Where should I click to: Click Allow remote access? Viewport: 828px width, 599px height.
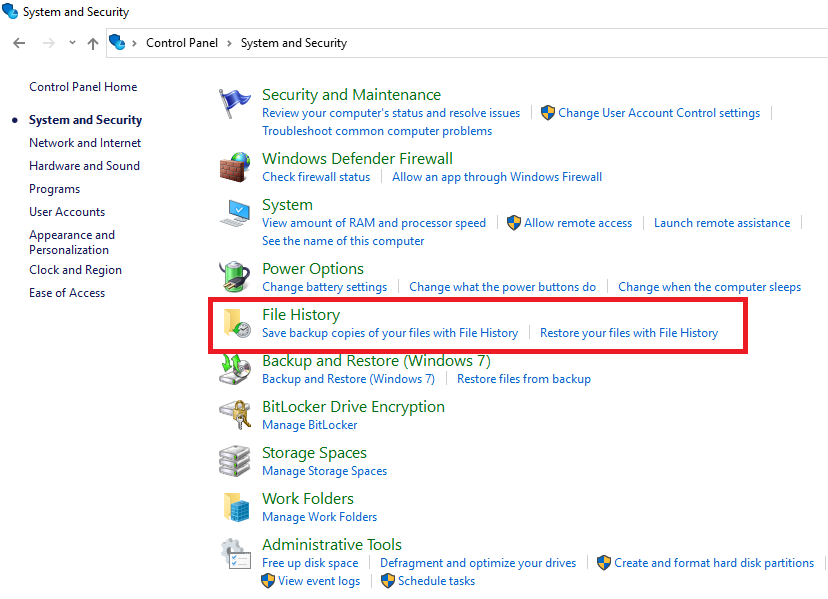[578, 223]
